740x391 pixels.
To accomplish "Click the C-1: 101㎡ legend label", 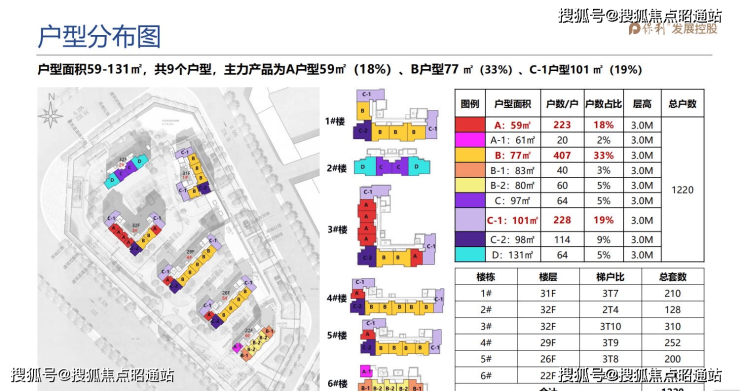I will [513, 221].
